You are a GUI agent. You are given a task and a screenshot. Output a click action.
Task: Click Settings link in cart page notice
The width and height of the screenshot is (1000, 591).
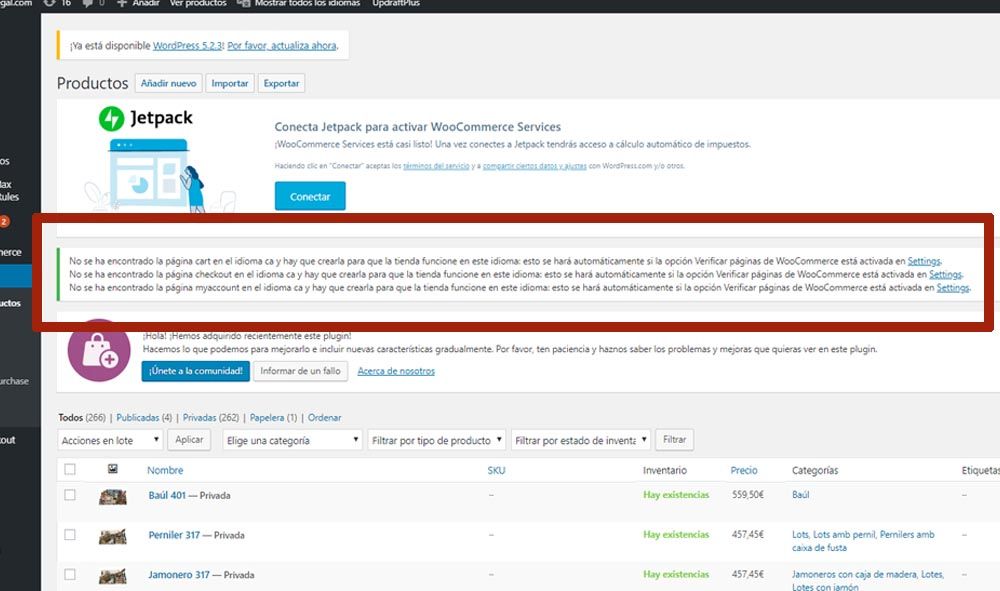point(923,261)
